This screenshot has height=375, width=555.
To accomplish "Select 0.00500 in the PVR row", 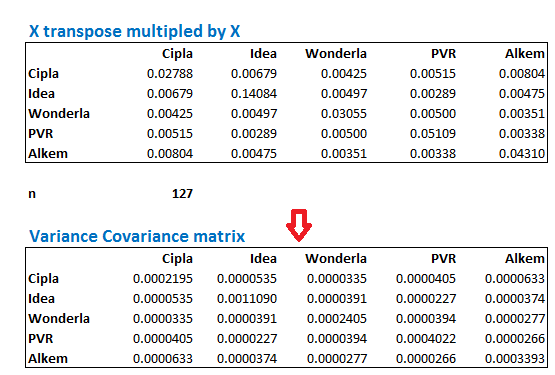I will coord(344,134).
